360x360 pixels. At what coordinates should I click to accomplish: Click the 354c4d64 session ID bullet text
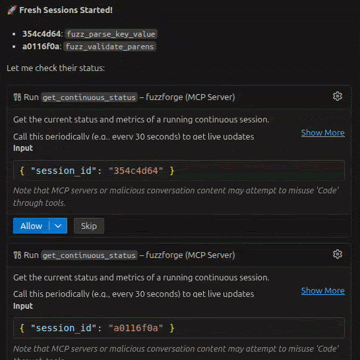[42, 34]
